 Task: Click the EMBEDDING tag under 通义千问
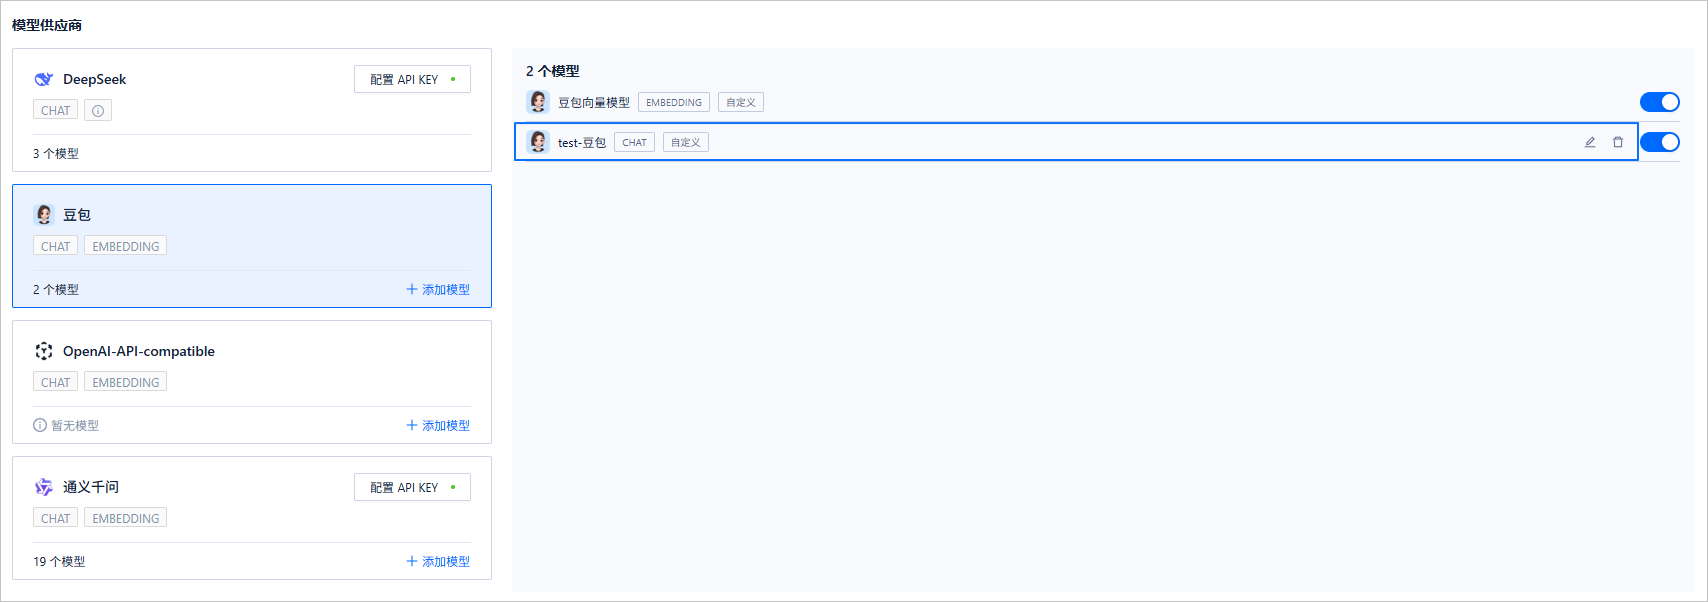click(x=126, y=519)
